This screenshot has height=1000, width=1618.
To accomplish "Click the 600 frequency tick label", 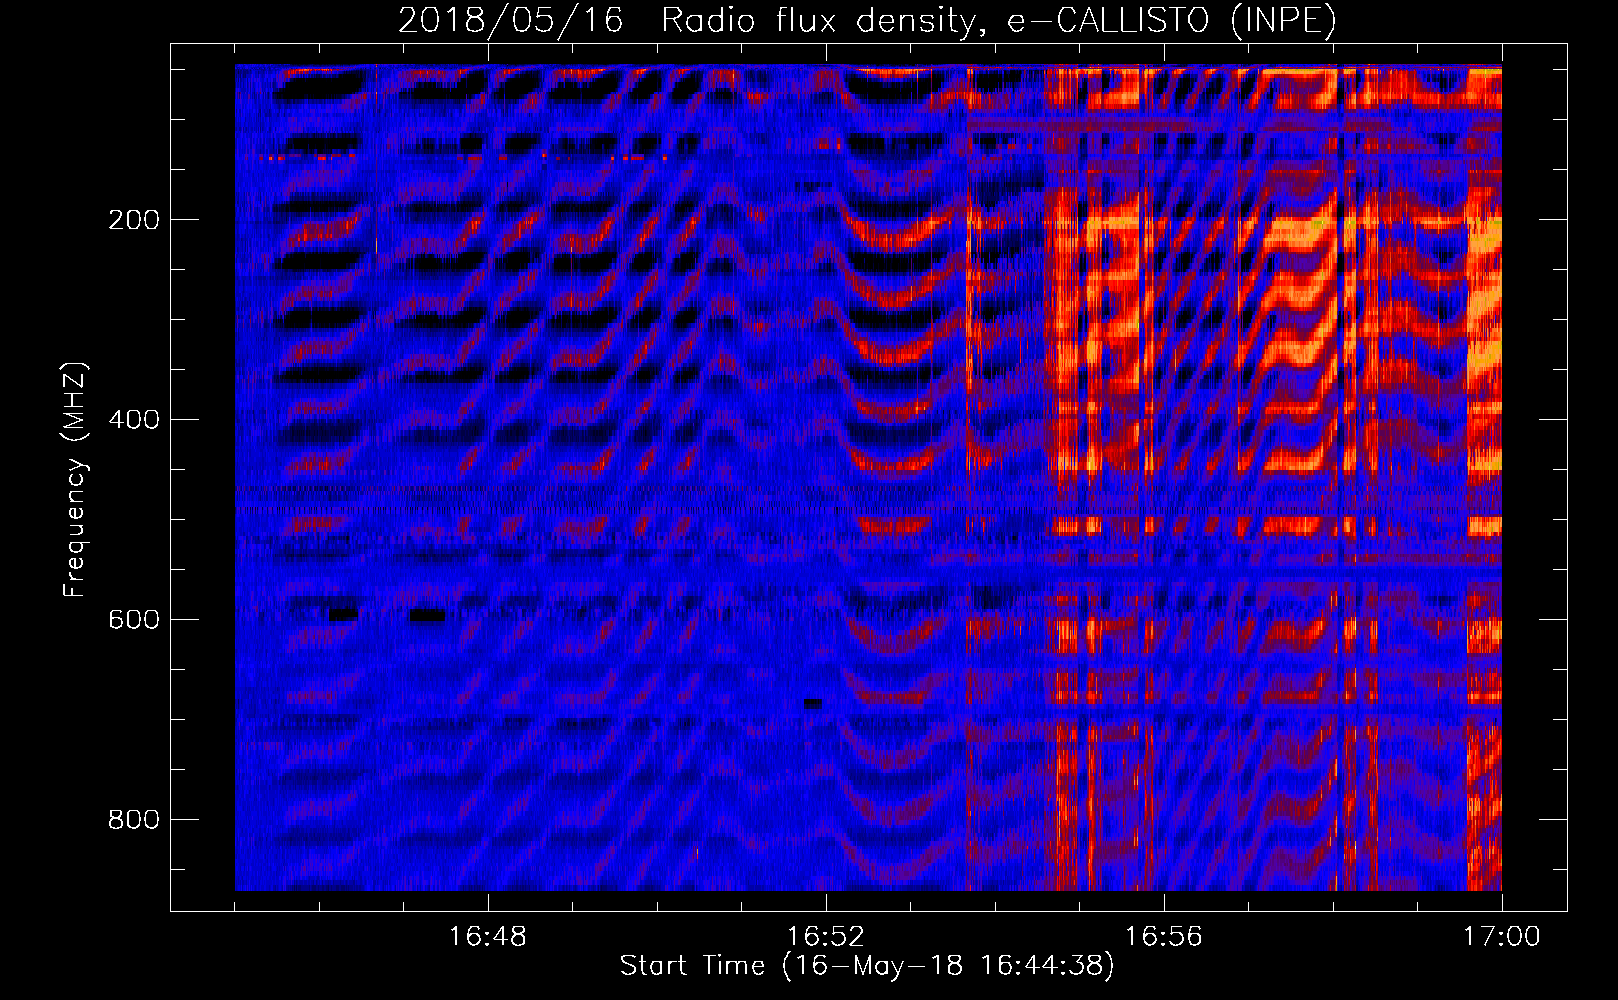I will click(x=134, y=620).
